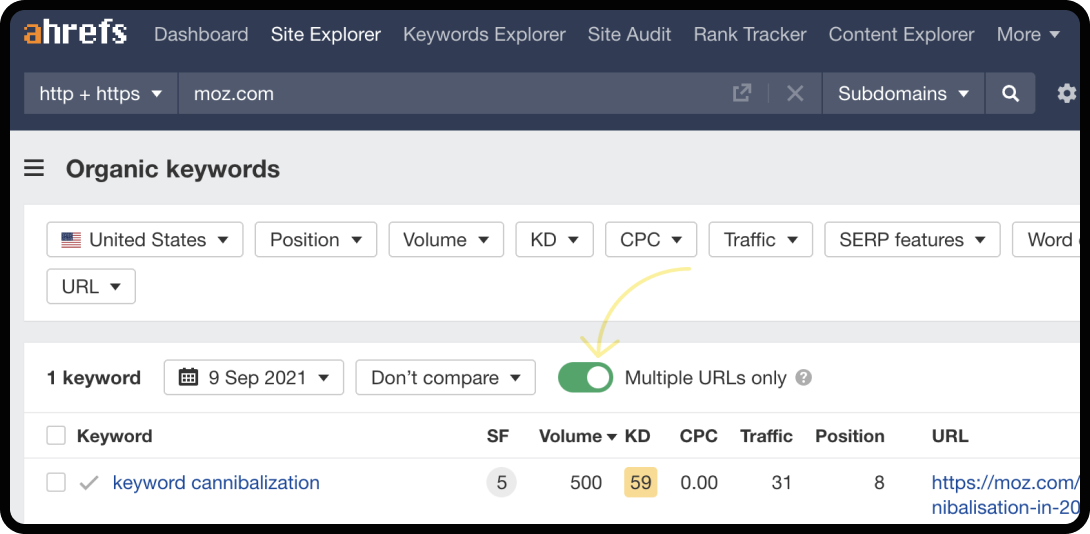This screenshot has height=534, width=1090.
Task: Open the URL in new tab icon
Action: [742, 93]
